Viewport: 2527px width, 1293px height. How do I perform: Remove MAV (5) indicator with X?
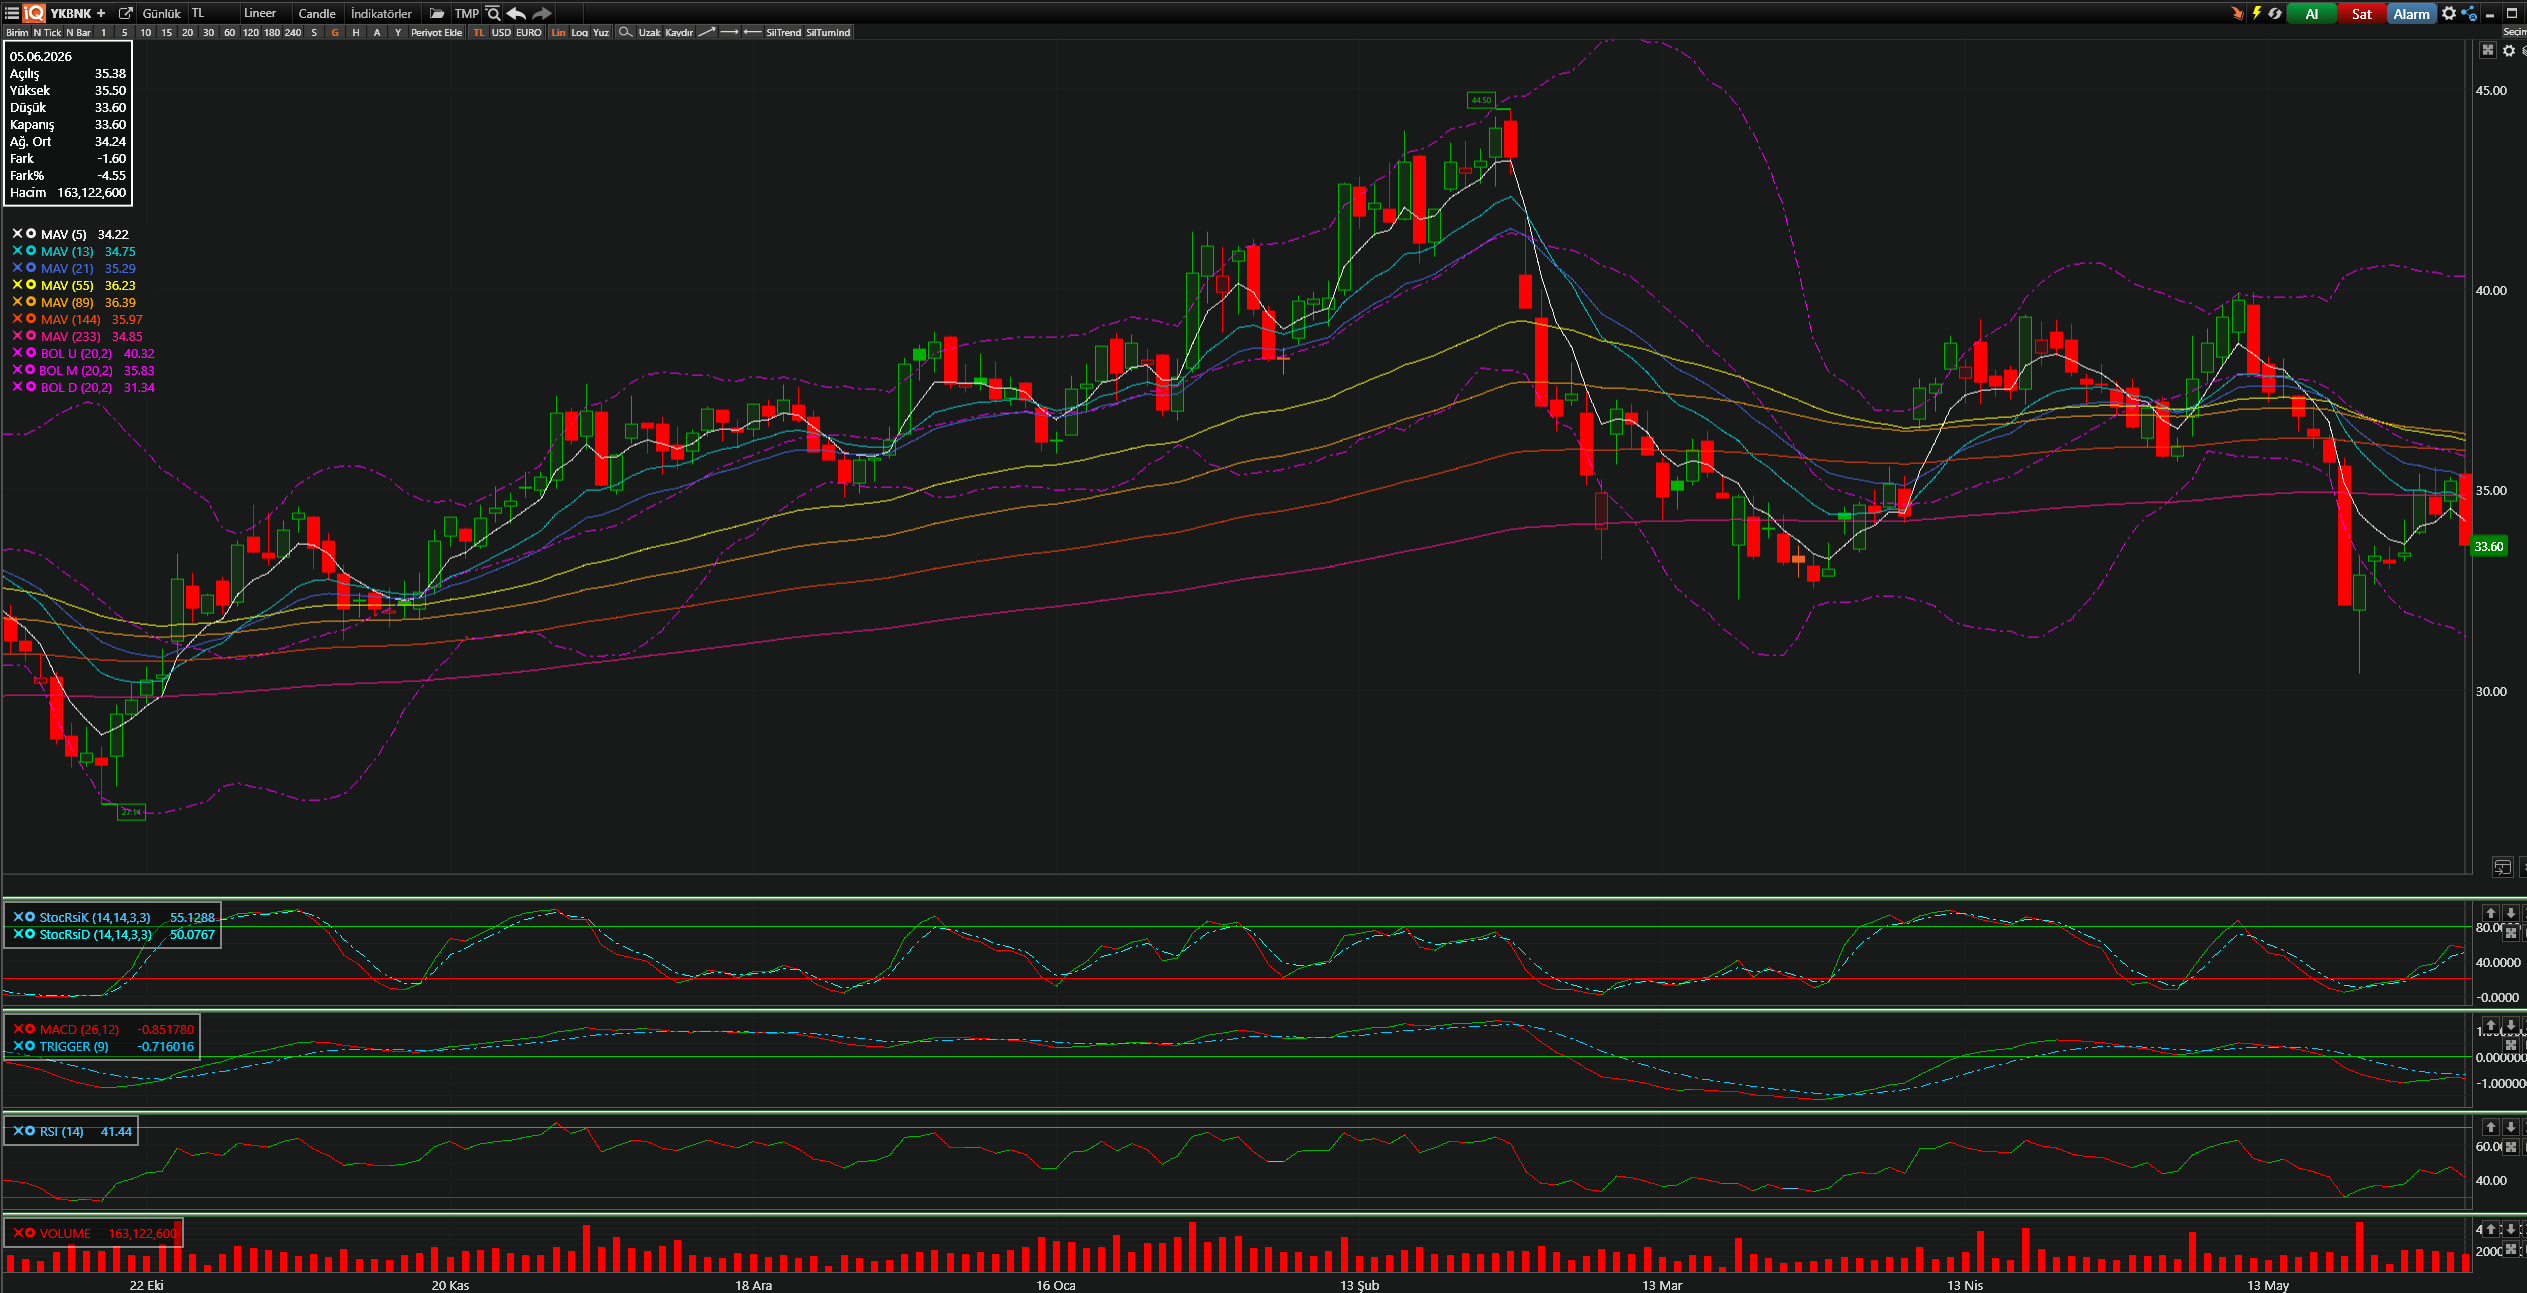(x=17, y=234)
